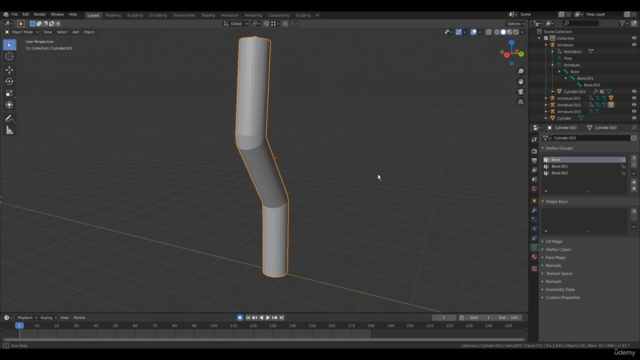
Task: Open the viewport Add menu
Action: click(76, 32)
